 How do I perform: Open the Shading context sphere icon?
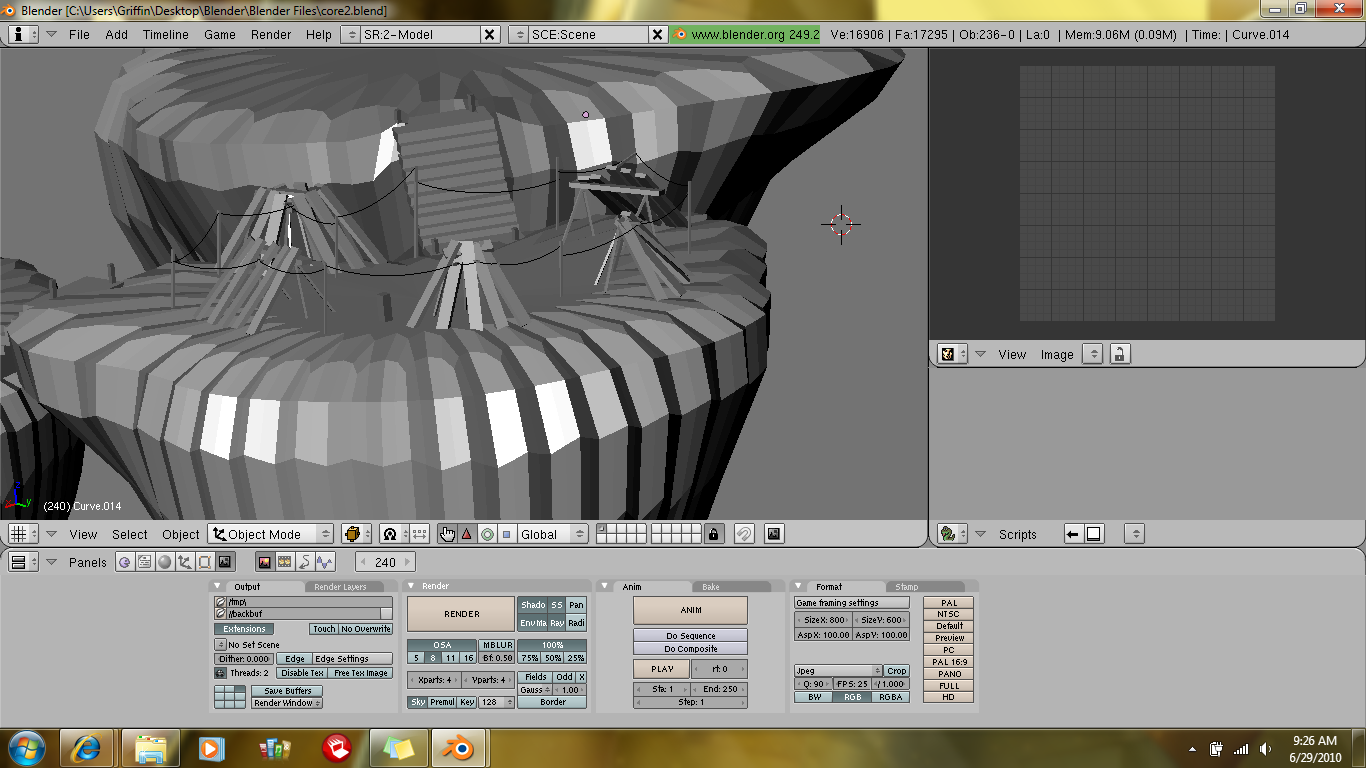(165, 562)
